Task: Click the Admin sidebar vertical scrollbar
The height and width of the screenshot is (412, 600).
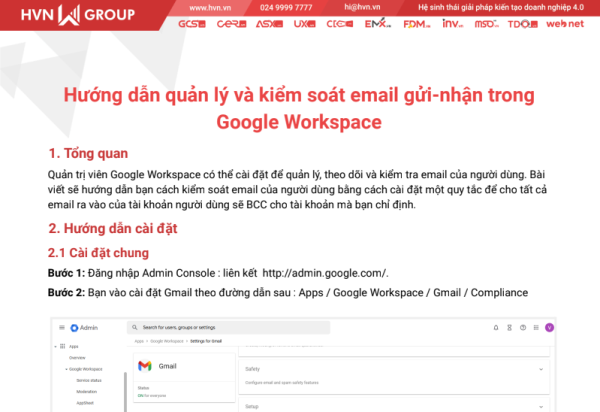Action: click(x=125, y=392)
